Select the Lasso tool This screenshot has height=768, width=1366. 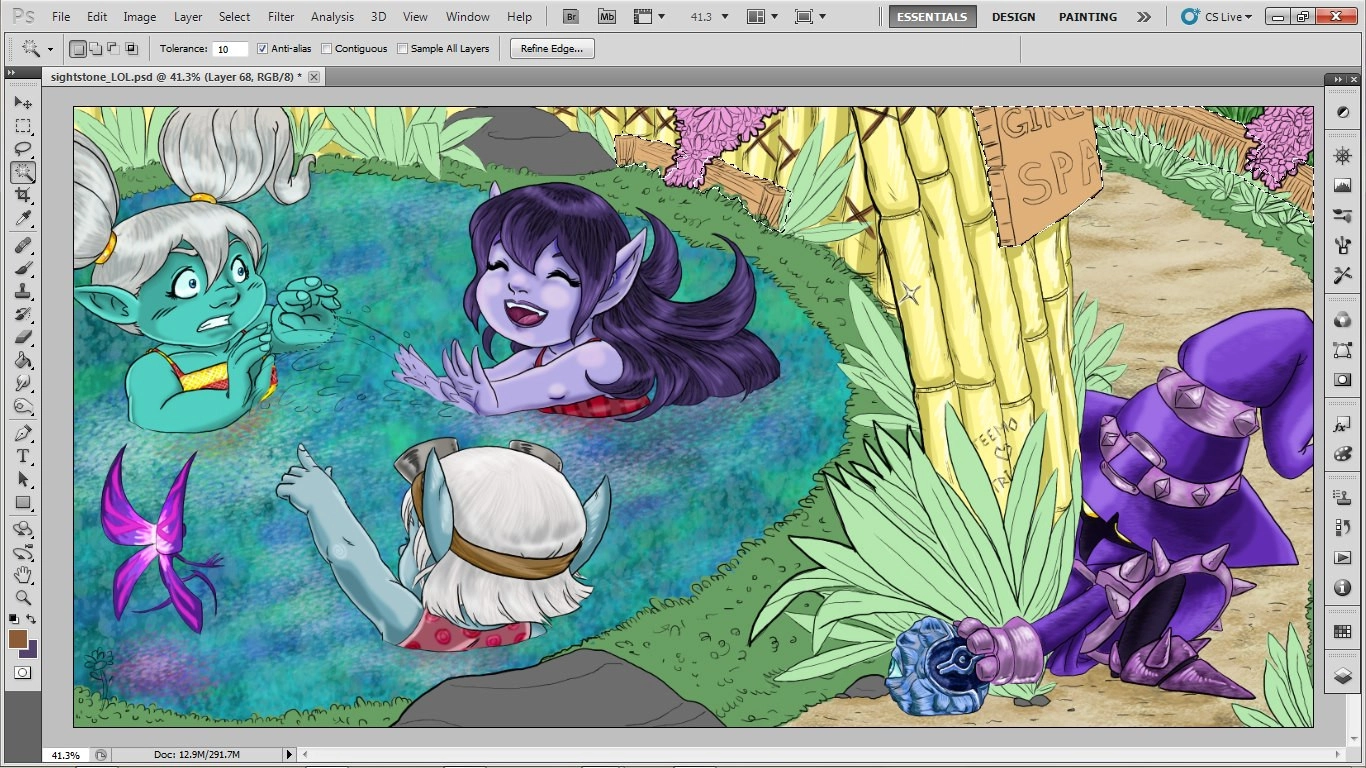(23, 149)
